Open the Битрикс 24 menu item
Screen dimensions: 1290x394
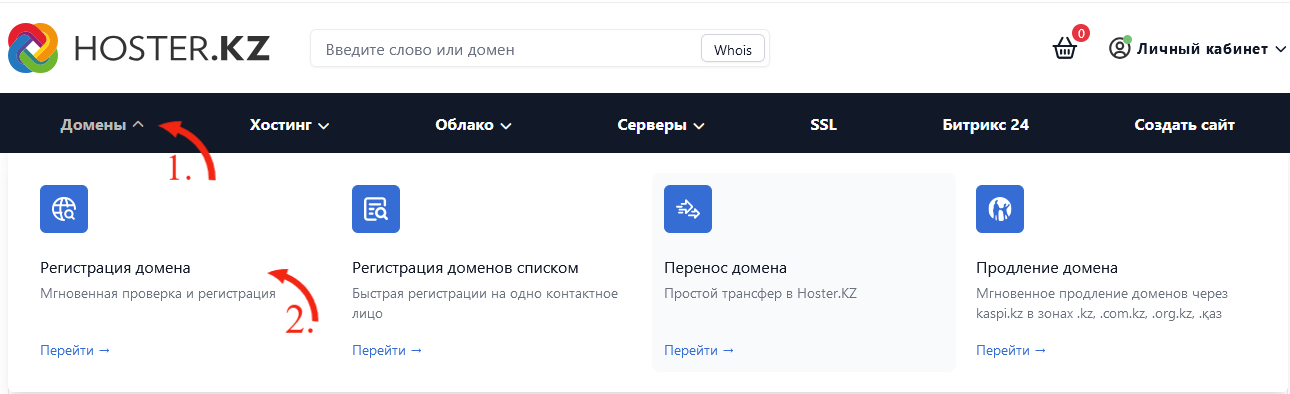[x=985, y=125]
